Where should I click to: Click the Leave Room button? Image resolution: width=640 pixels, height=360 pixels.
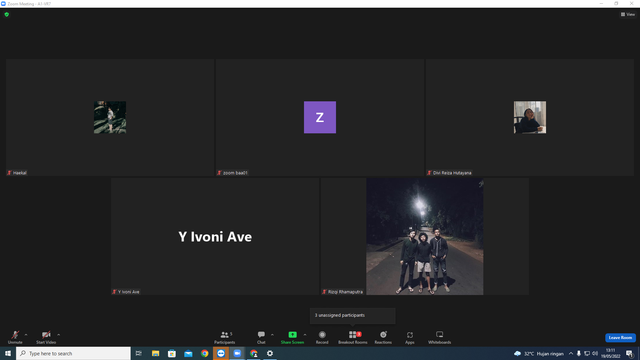pyautogui.click(x=620, y=338)
